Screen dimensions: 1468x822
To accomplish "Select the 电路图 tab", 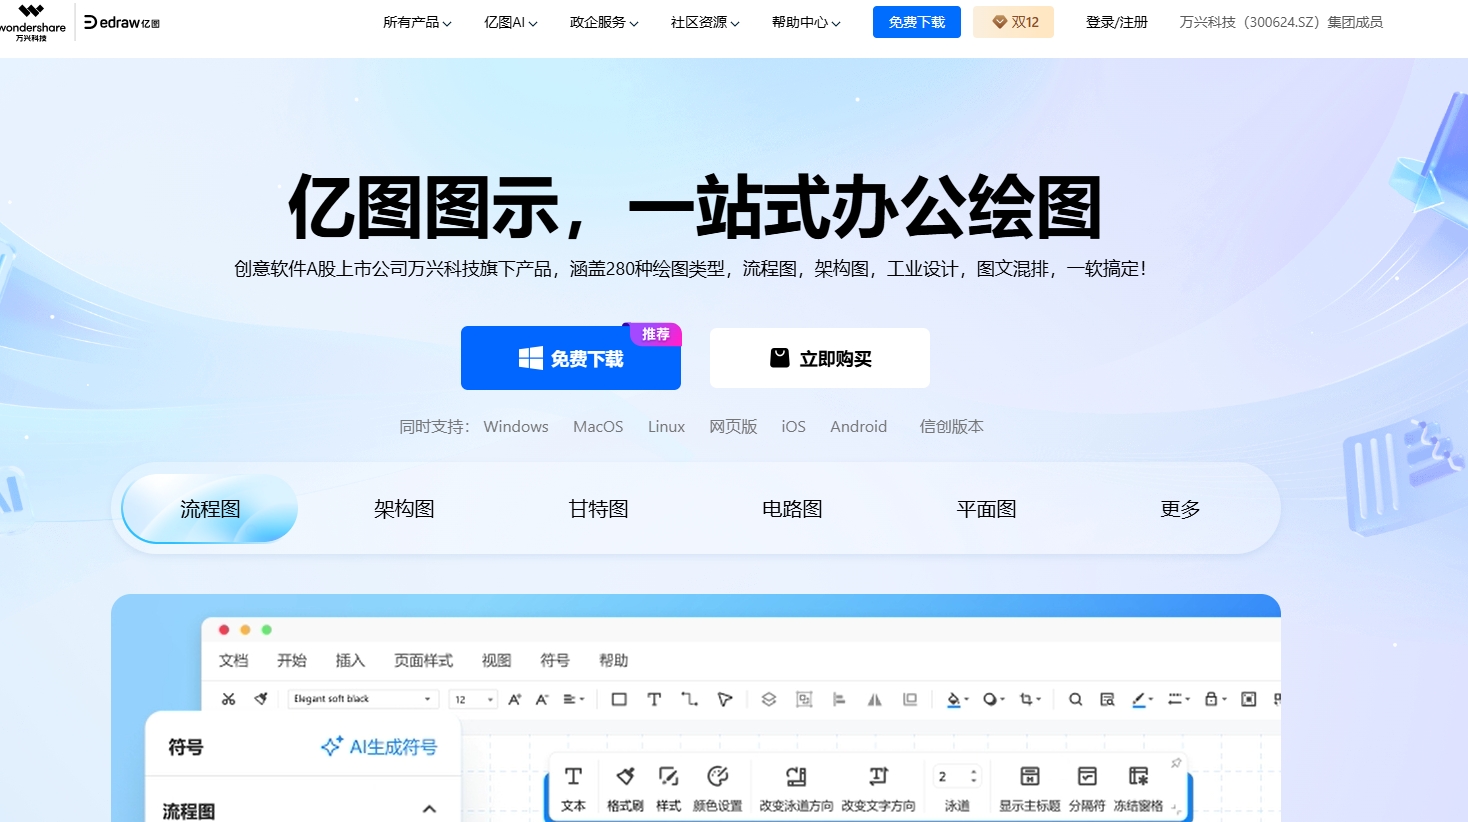I will pyautogui.click(x=792, y=509).
